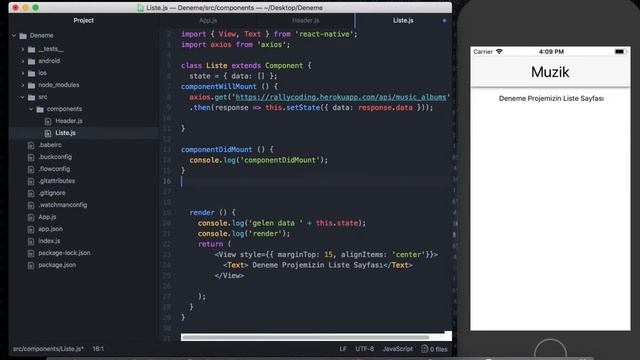The width and height of the screenshot is (640, 360).
Task: Click the src folder icon
Action: [31, 98]
